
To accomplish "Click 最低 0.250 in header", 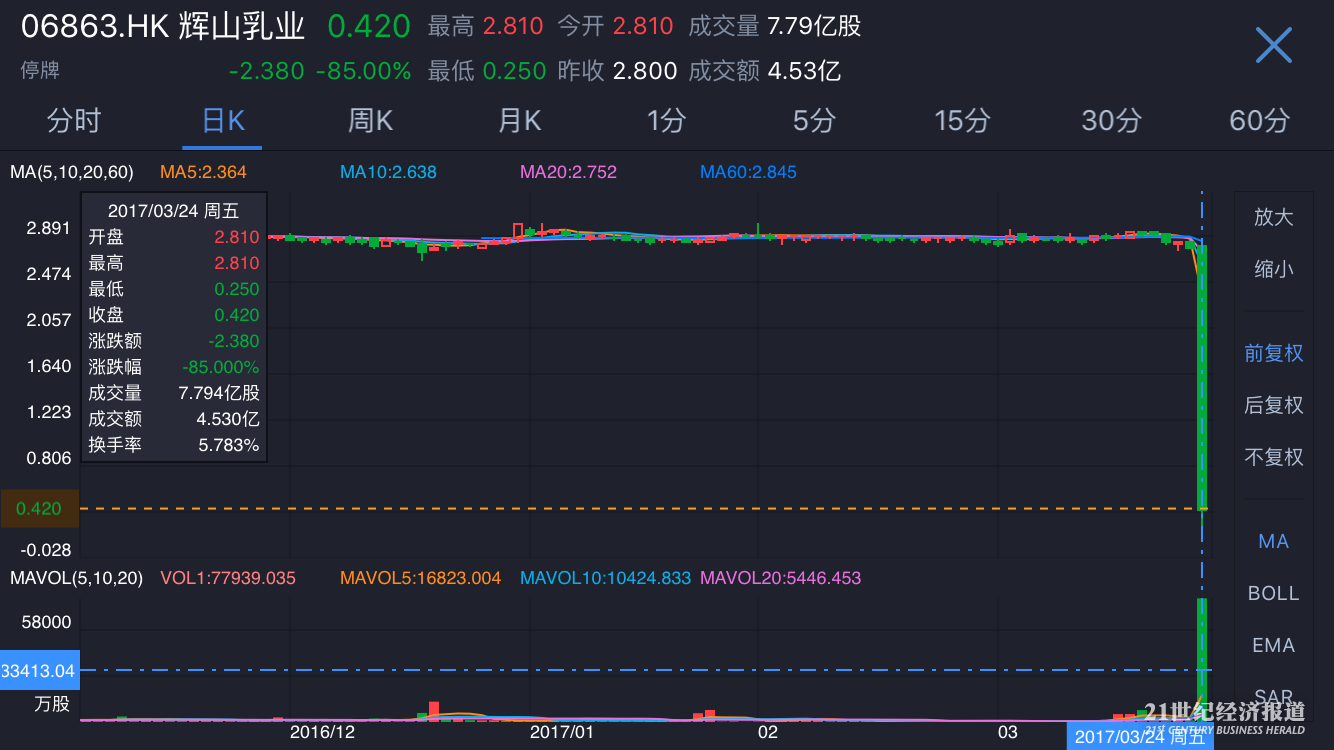I will click(487, 71).
